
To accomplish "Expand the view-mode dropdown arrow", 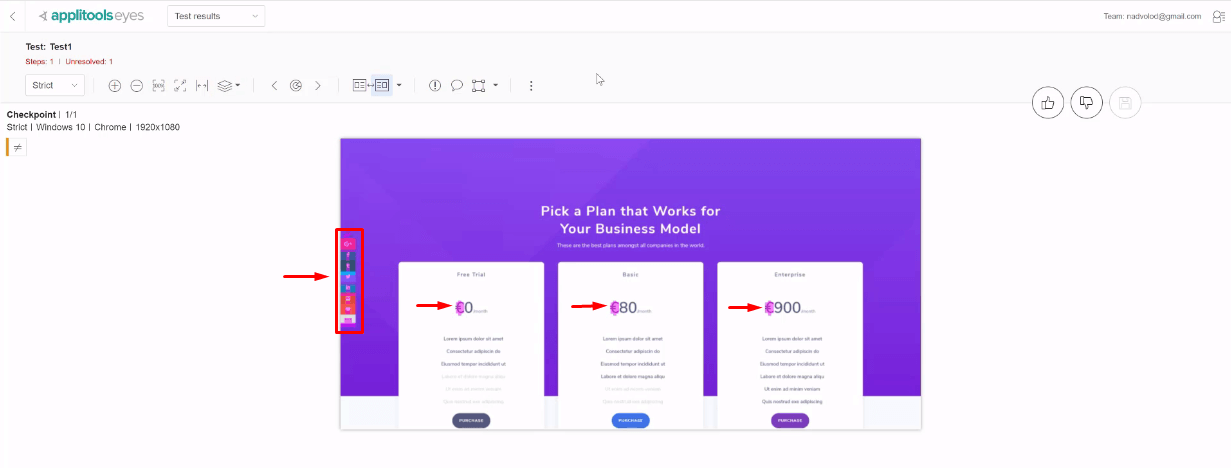I will point(399,86).
